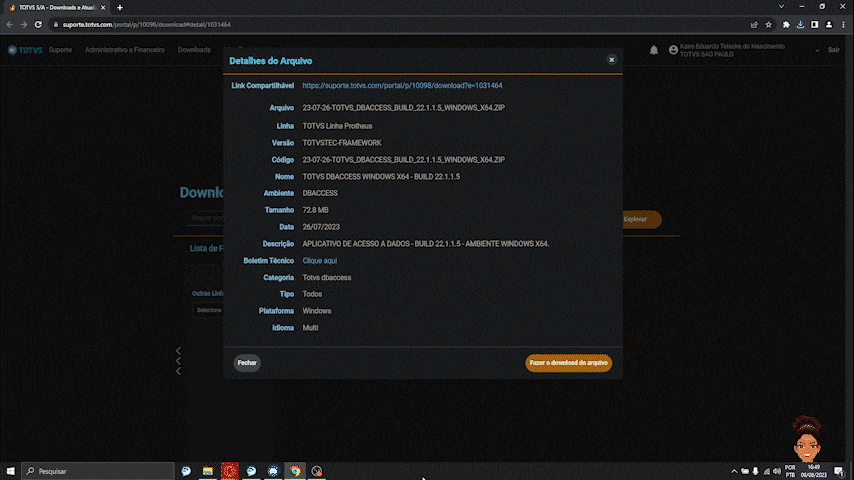Screen dimensions: 854x480
Task: Open the microphone tray icon
Action: pos(755,471)
